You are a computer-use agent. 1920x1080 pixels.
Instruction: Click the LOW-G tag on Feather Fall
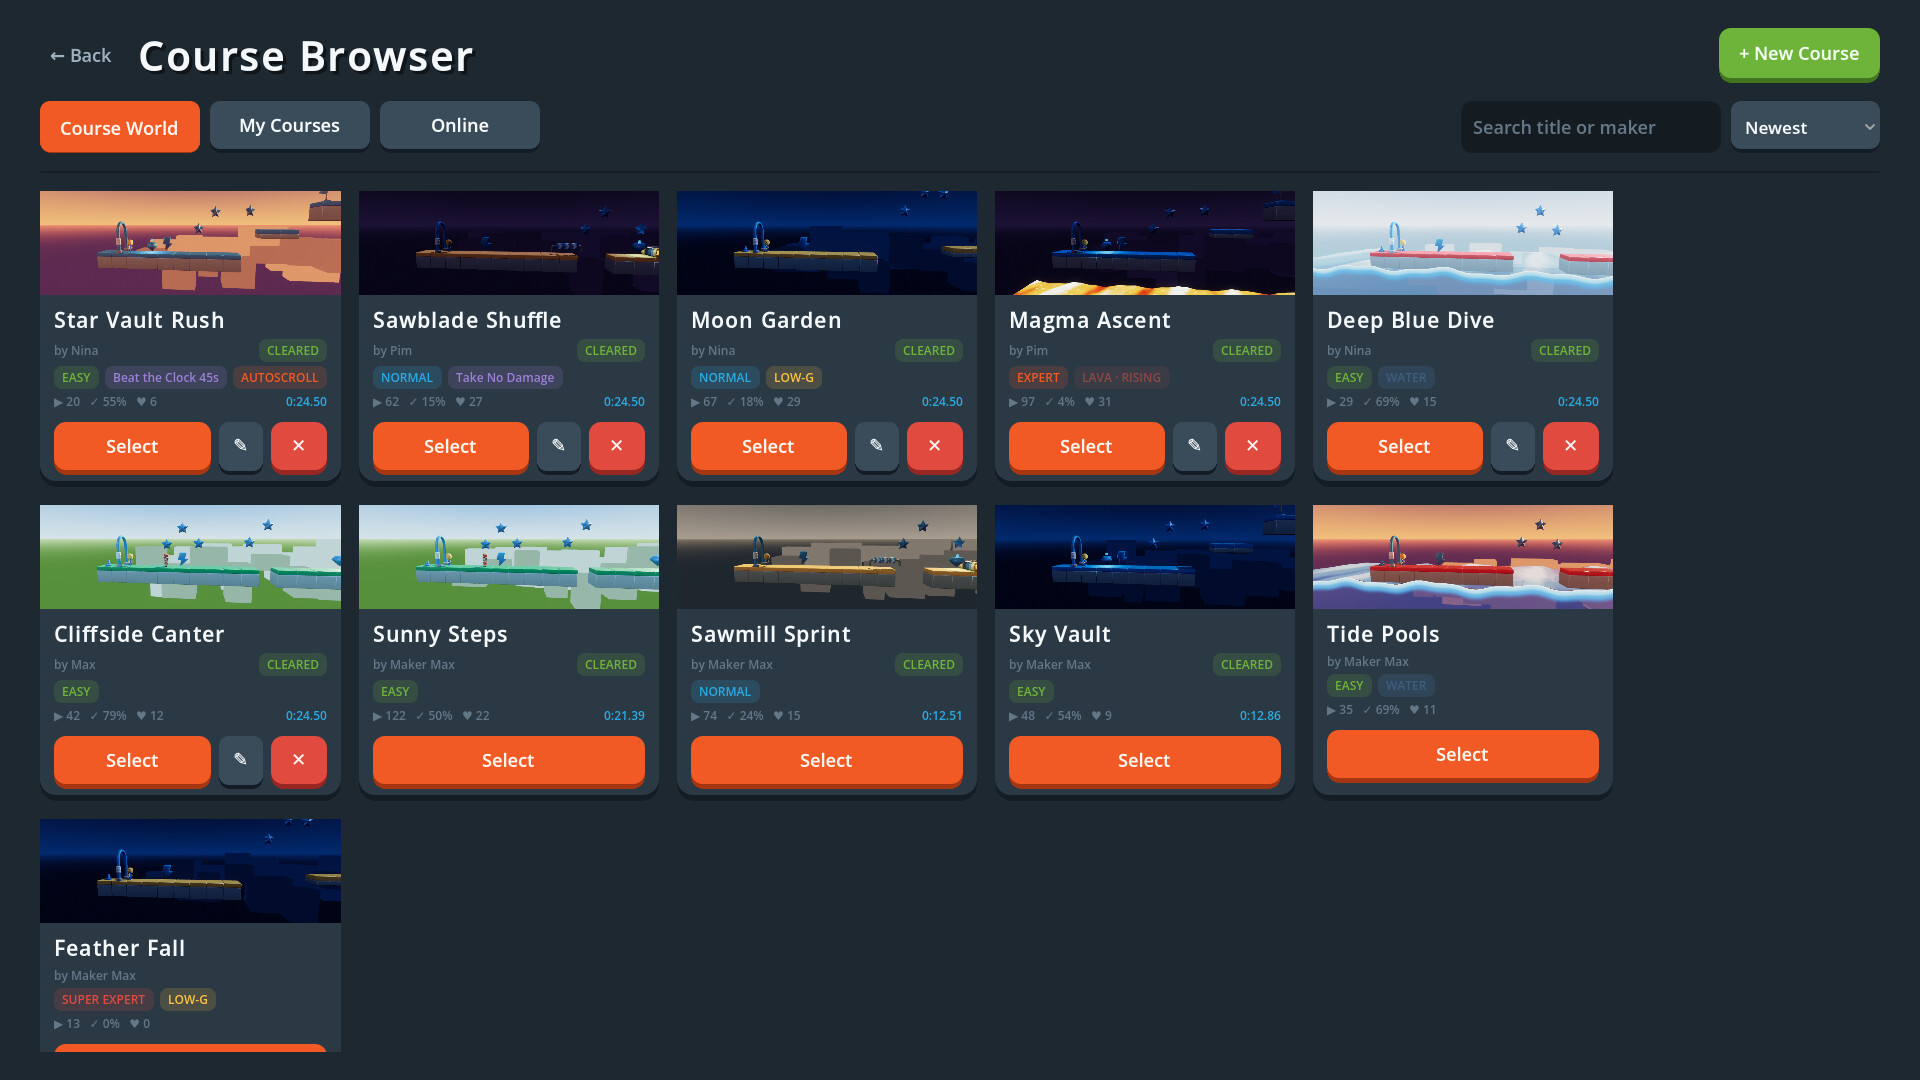(x=188, y=999)
